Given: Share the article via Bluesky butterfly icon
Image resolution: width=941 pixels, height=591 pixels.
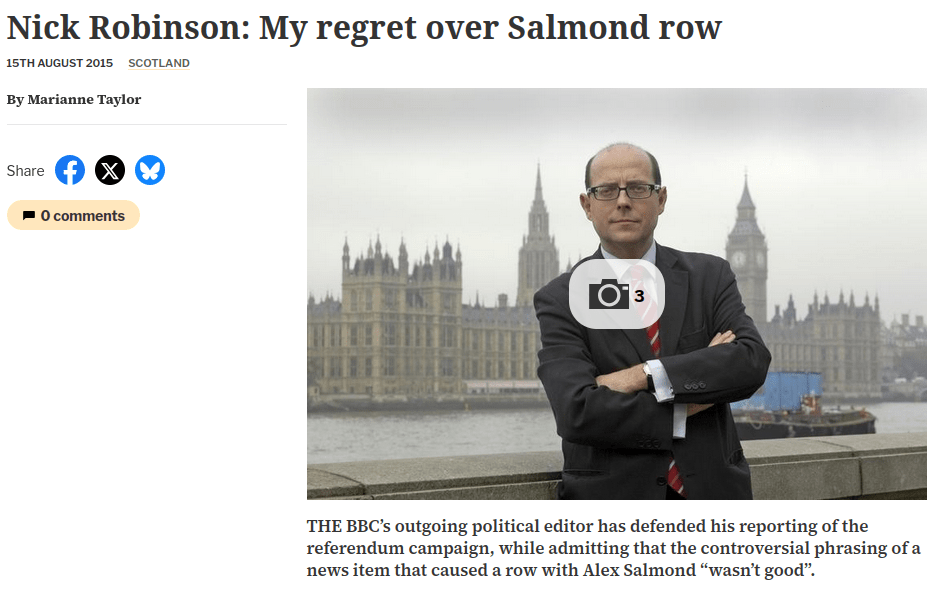Looking at the screenshot, I should coord(150,170).
